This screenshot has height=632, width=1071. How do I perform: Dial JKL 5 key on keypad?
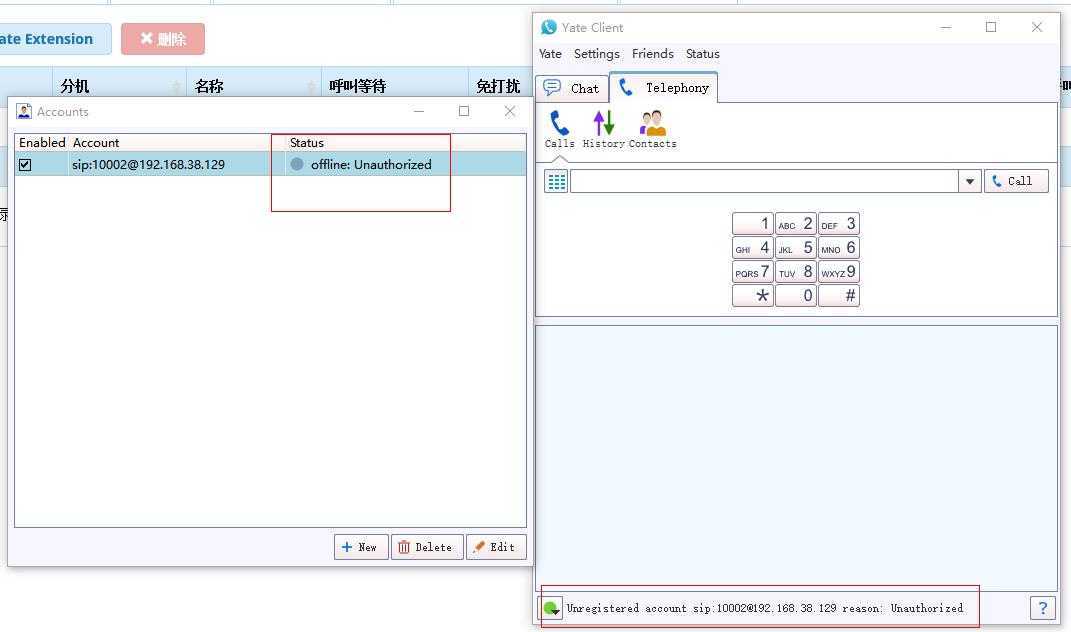coord(796,247)
